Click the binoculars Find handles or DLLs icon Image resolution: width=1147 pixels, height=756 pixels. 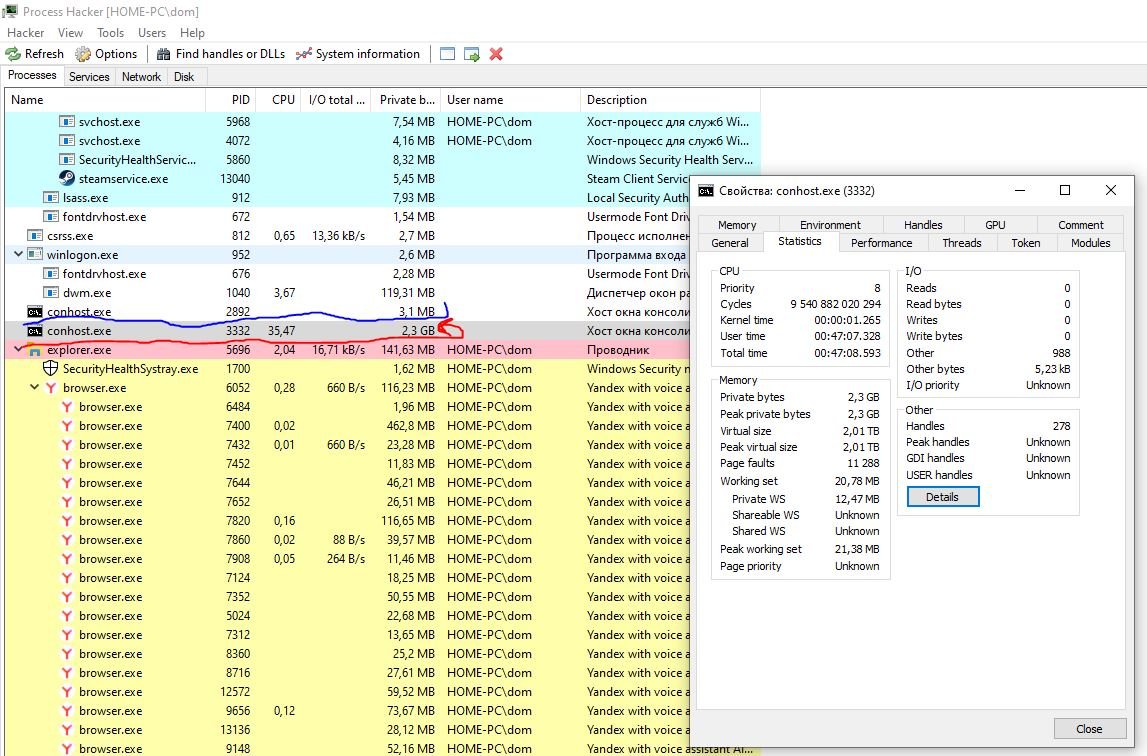click(x=163, y=54)
